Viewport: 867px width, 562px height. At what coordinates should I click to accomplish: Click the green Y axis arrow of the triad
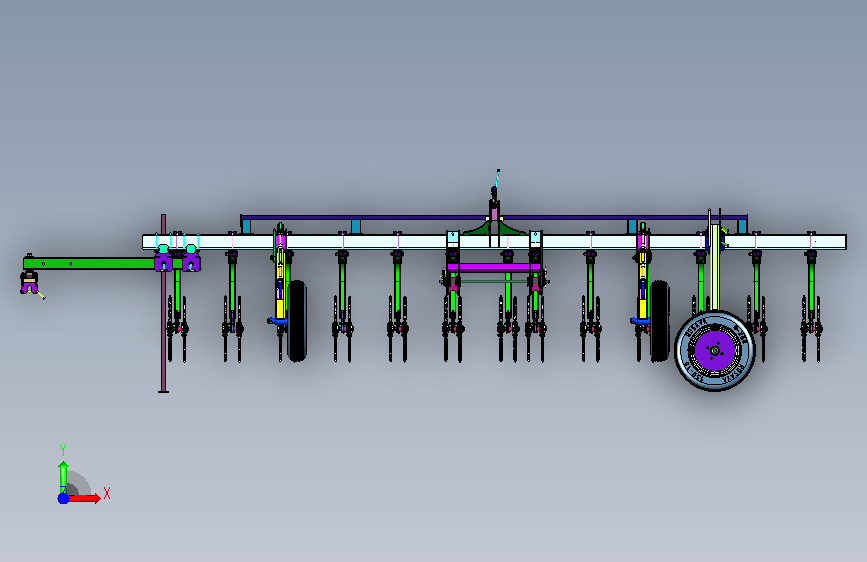click(x=63, y=476)
